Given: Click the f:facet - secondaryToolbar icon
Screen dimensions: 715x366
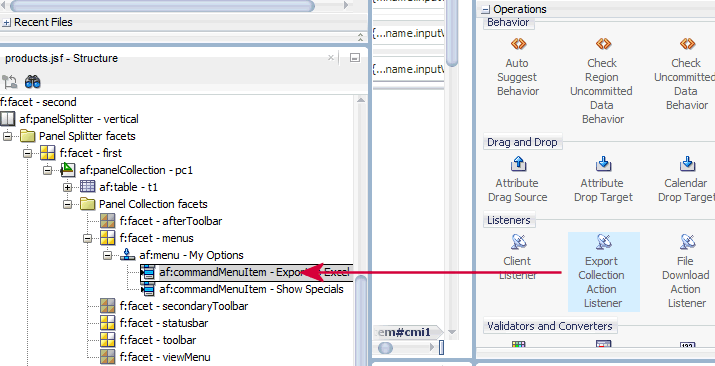Looking at the screenshot, I should 108,306.
